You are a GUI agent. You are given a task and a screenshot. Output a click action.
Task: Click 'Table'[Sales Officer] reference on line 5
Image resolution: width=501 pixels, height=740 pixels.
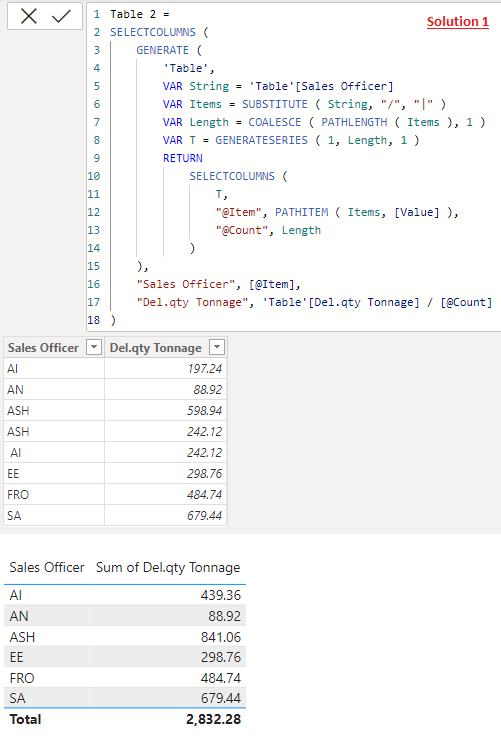pyautogui.click(x=321, y=86)
